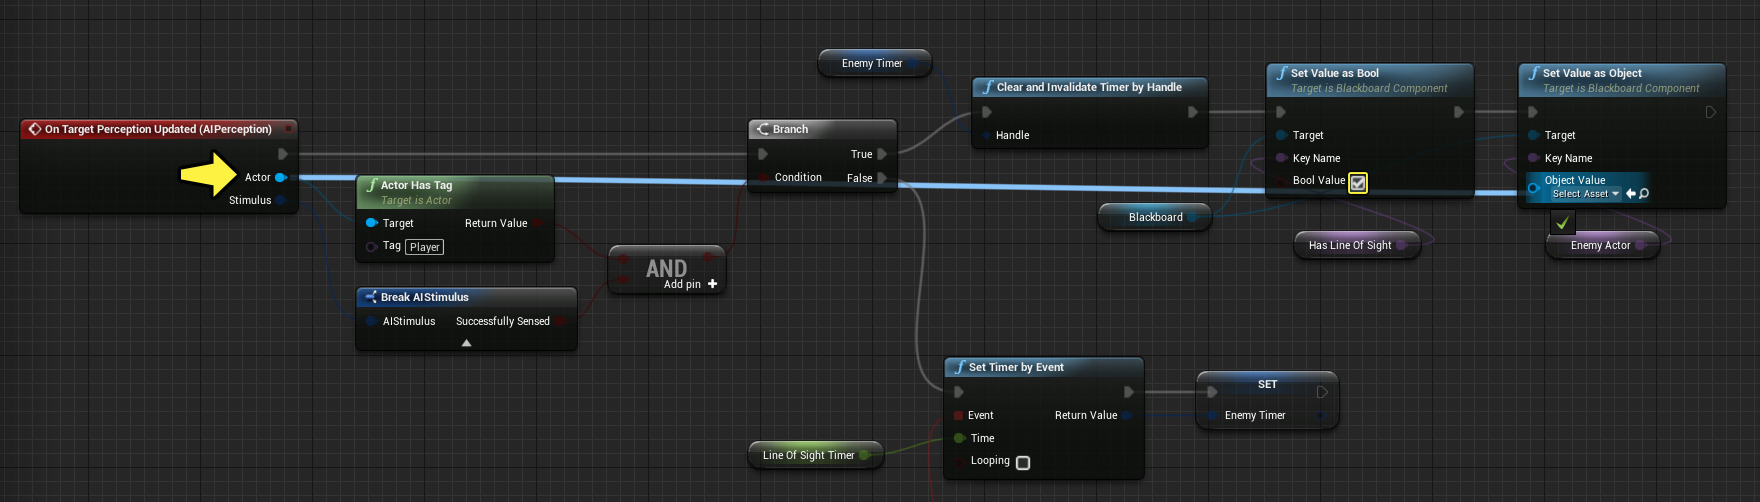Click the Actor output pin on perception event
1760x502 pixels.
click(x=281, y=177)
